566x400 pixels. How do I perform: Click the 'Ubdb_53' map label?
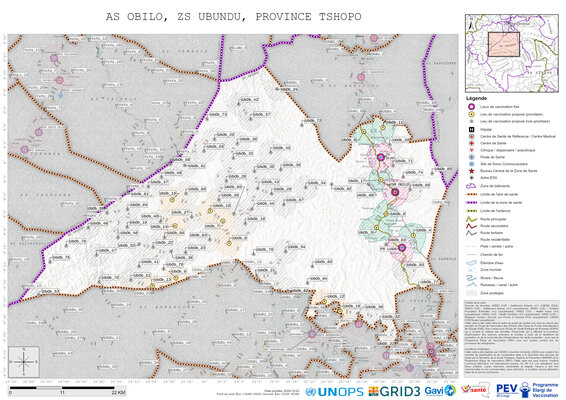tap(51, 291)
